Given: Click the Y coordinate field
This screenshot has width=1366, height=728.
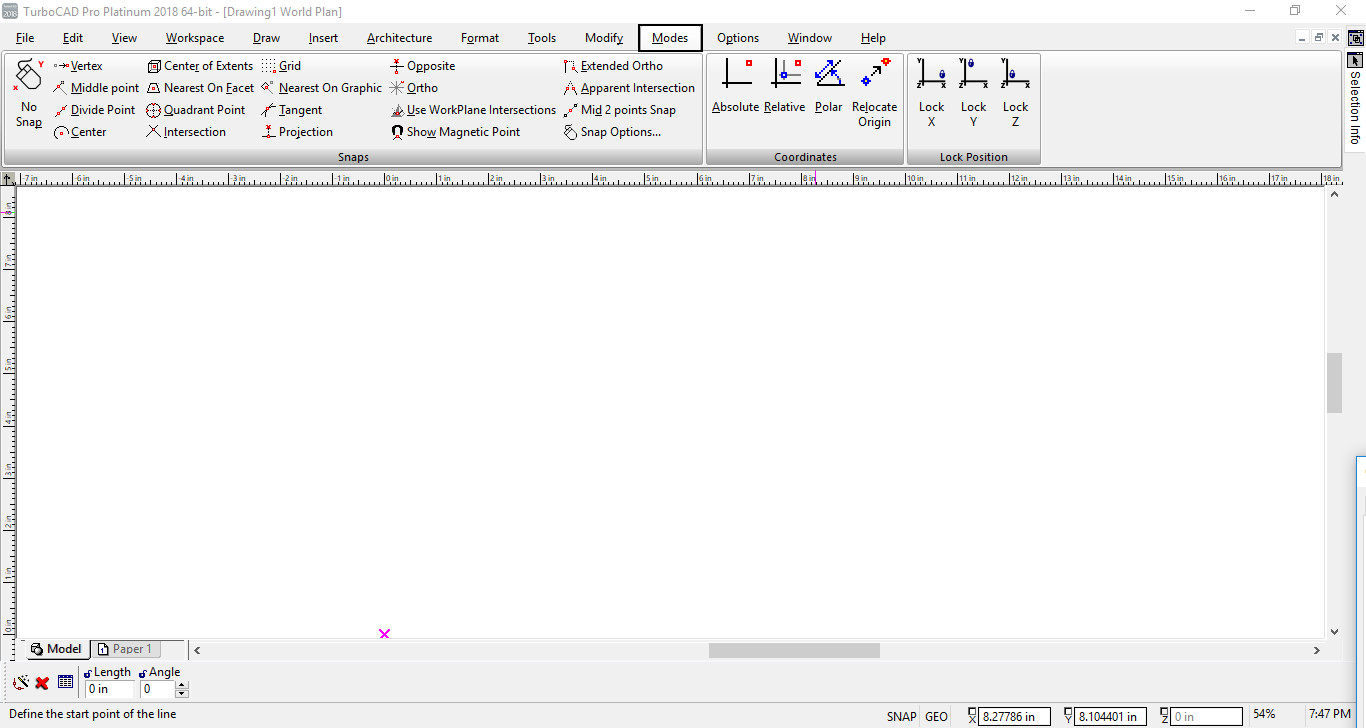Looking at the screenshot, I should pos(1110,716).
